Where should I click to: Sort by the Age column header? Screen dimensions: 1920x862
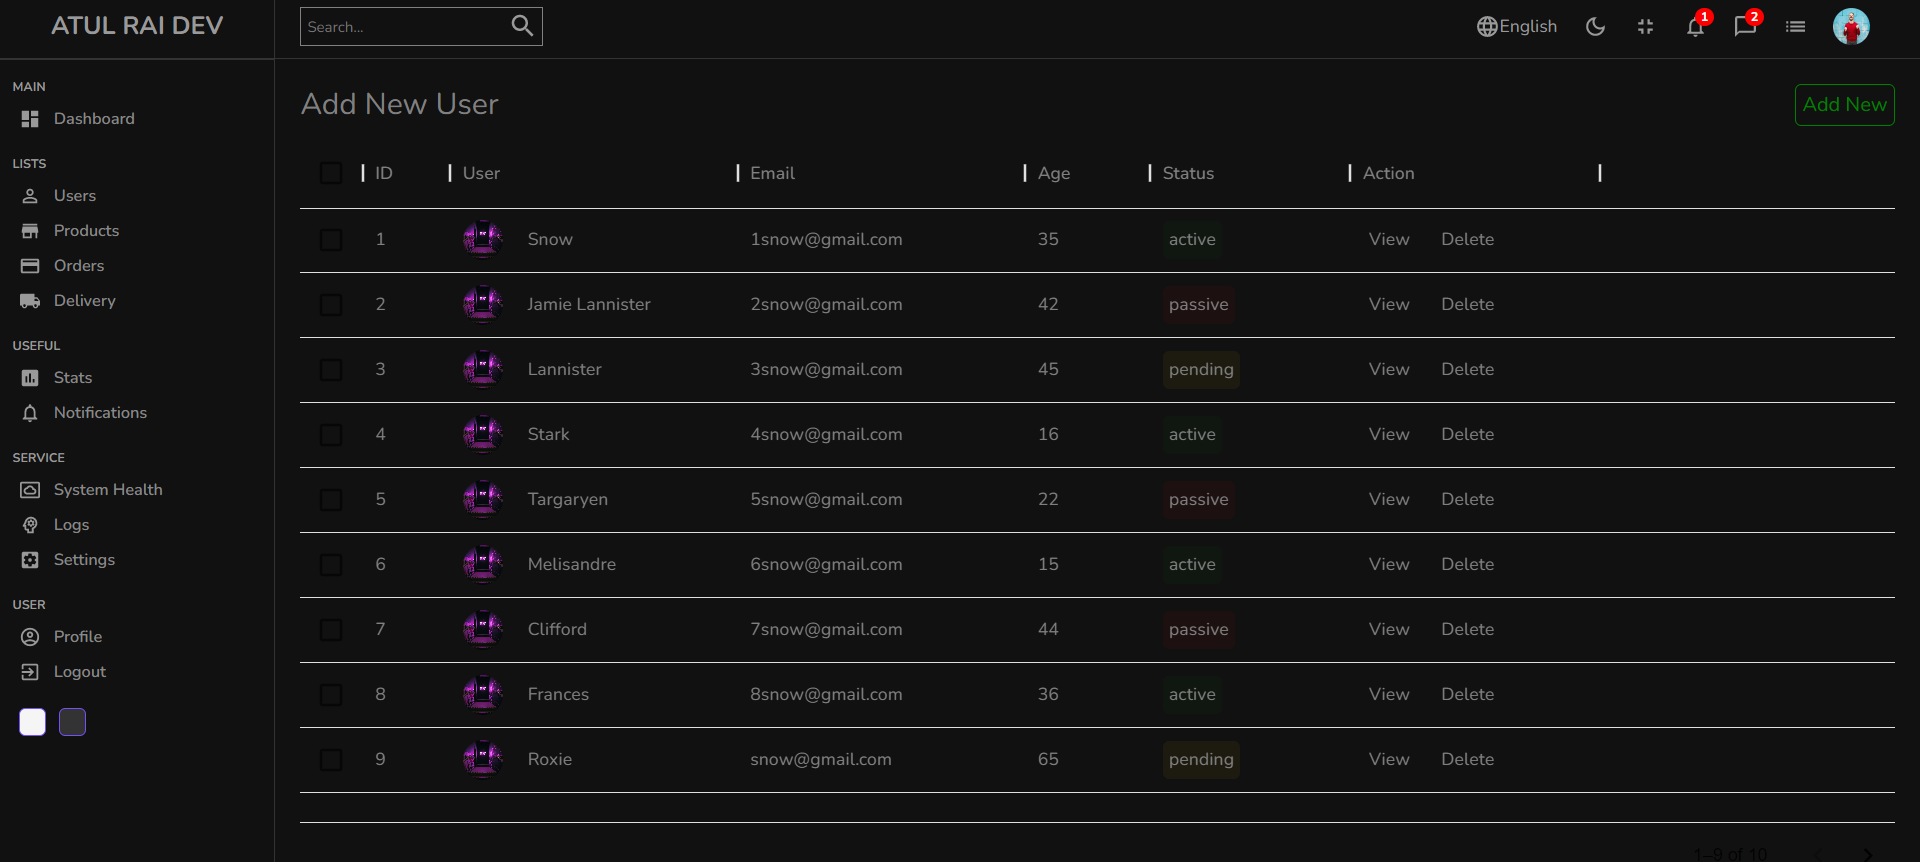[1054, 173]
